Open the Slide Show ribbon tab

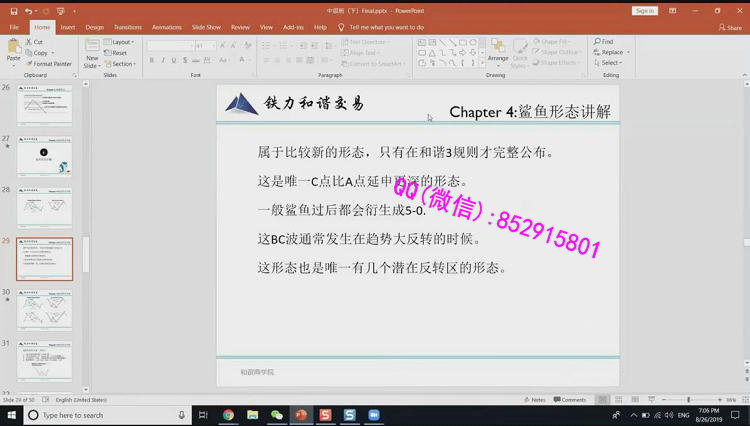click(206, 27)
